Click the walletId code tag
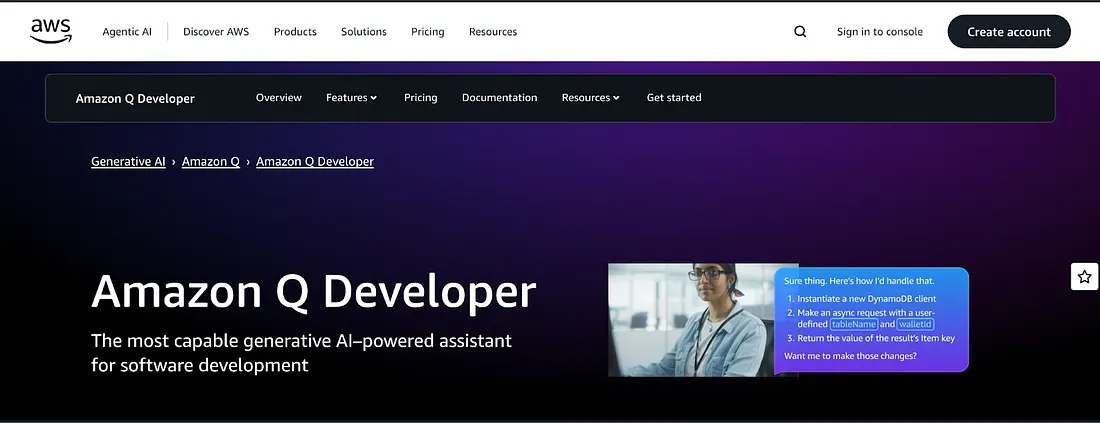Image resolution: width=1100 pixels, height=423 pixels. click(x=915, y=324)
